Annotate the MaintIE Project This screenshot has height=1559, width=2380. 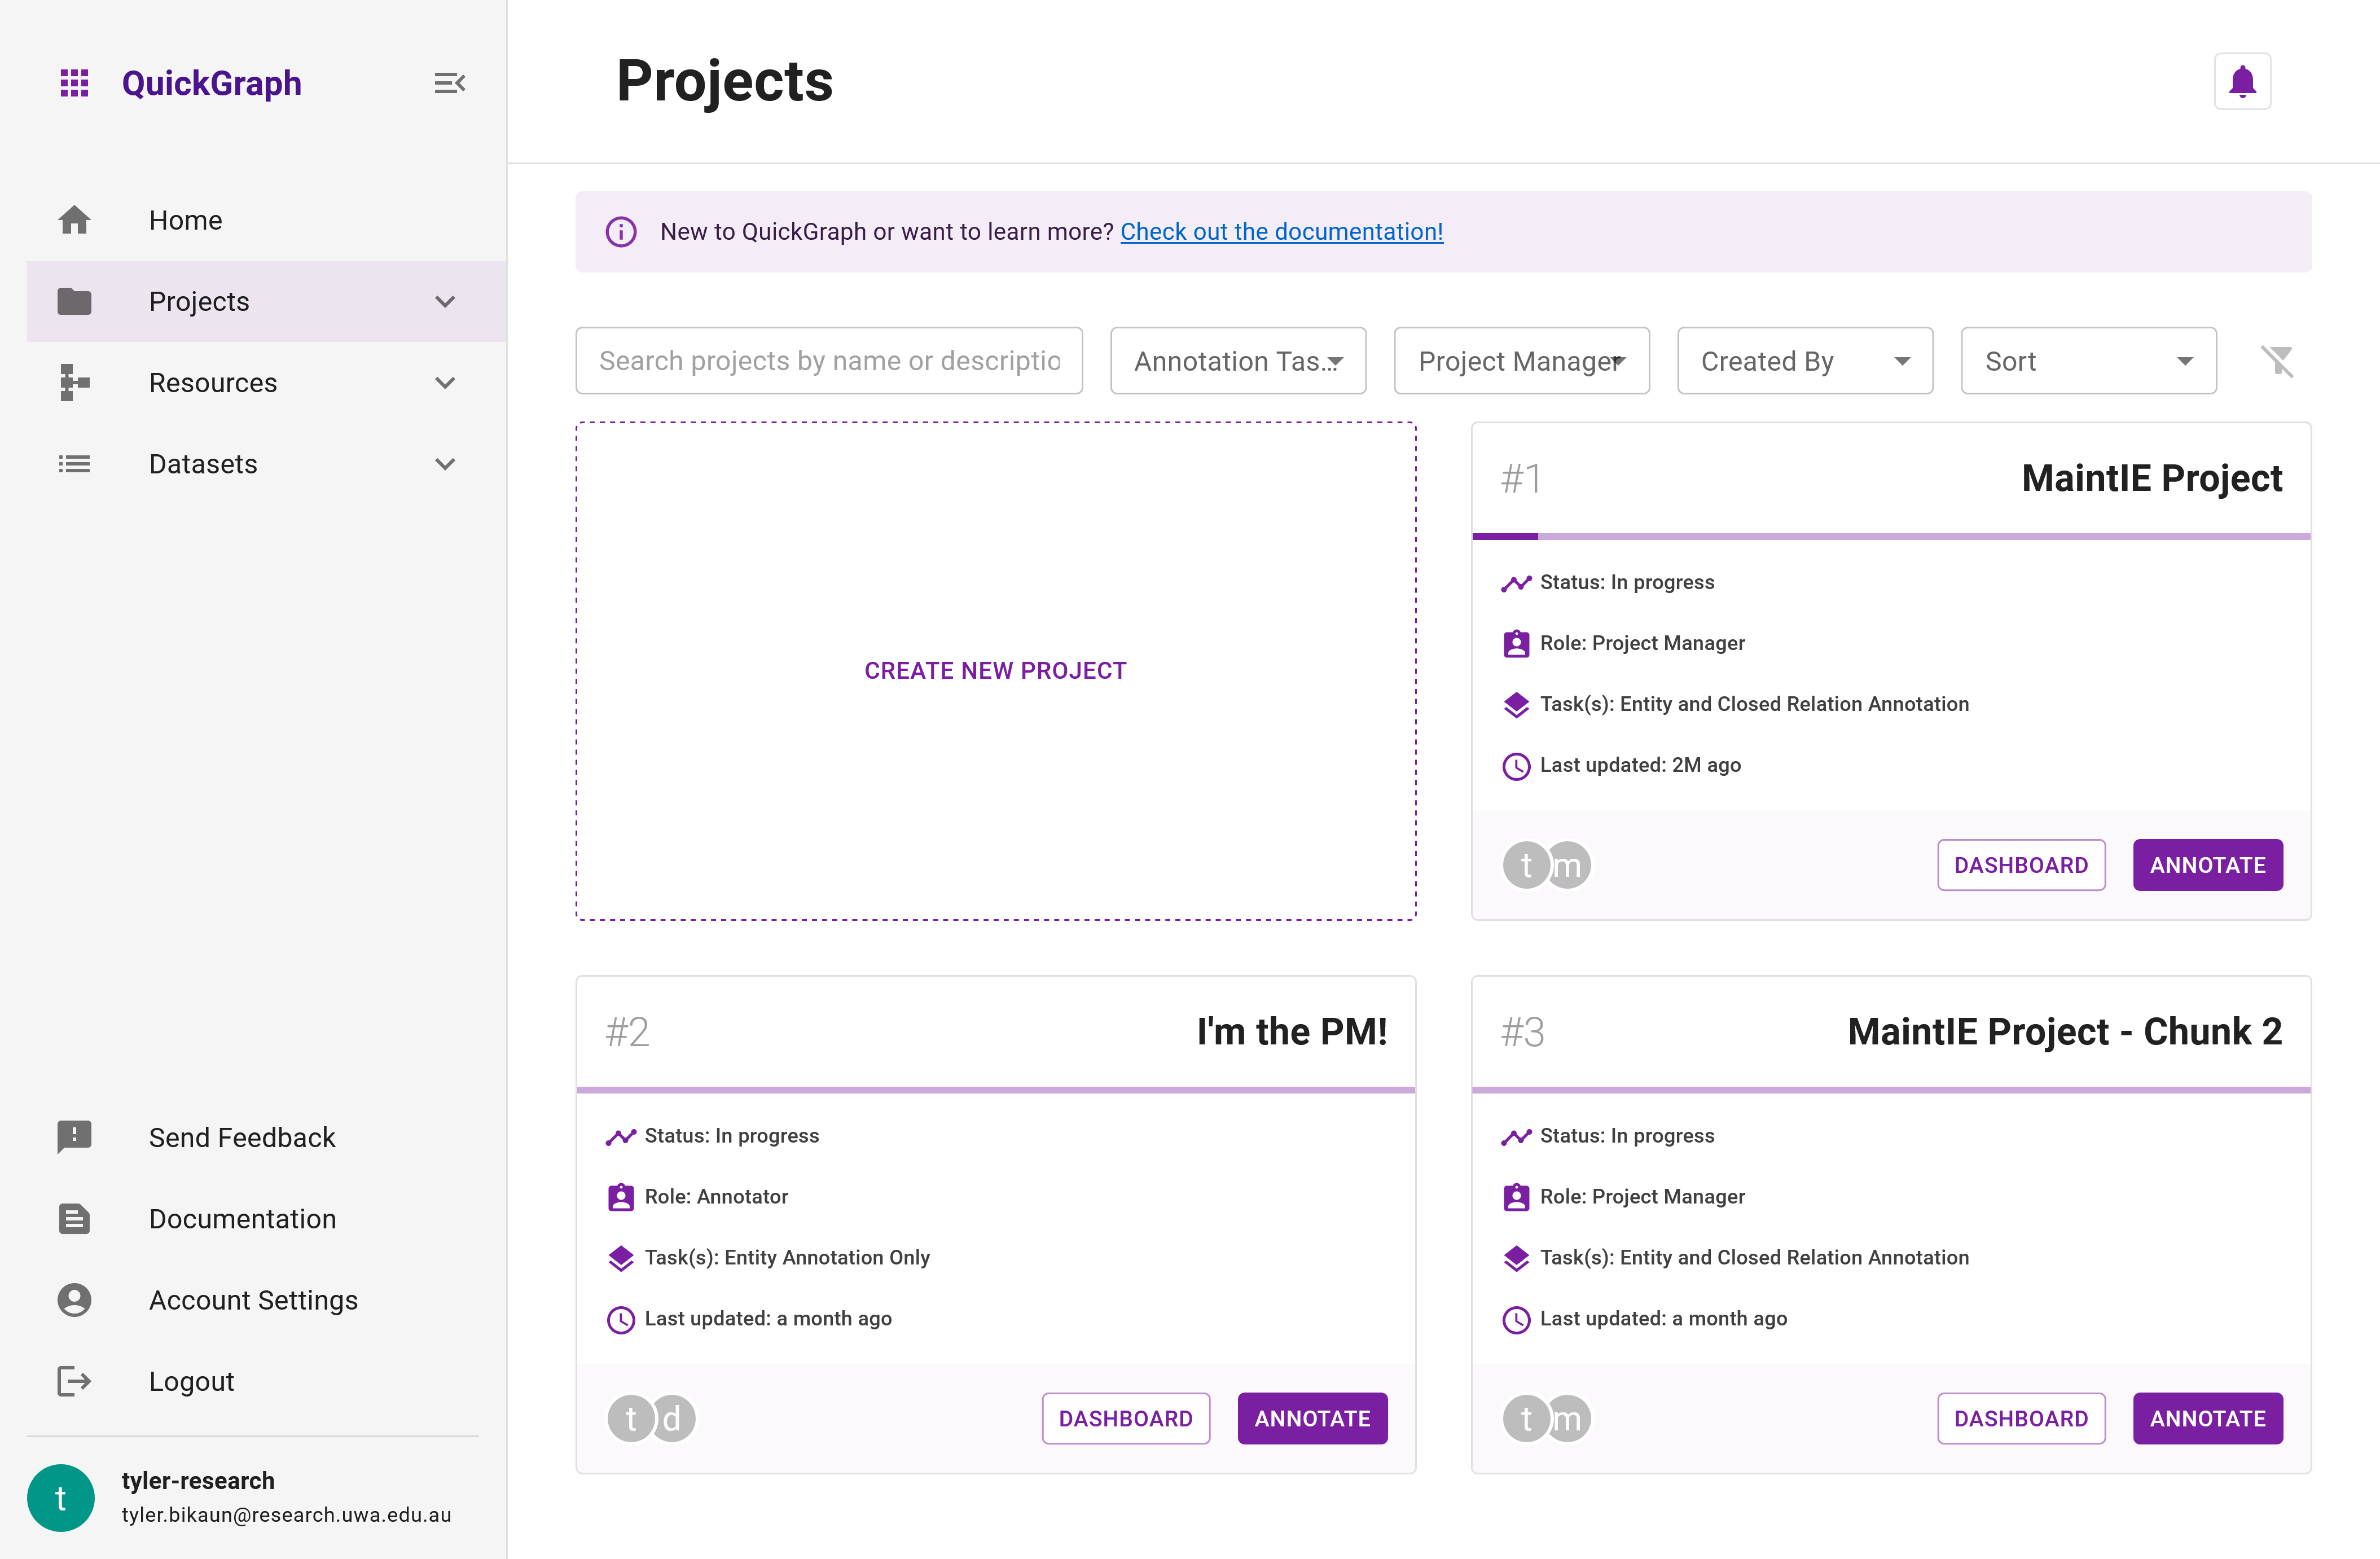pyautogui.click(x=2207, y=865)
